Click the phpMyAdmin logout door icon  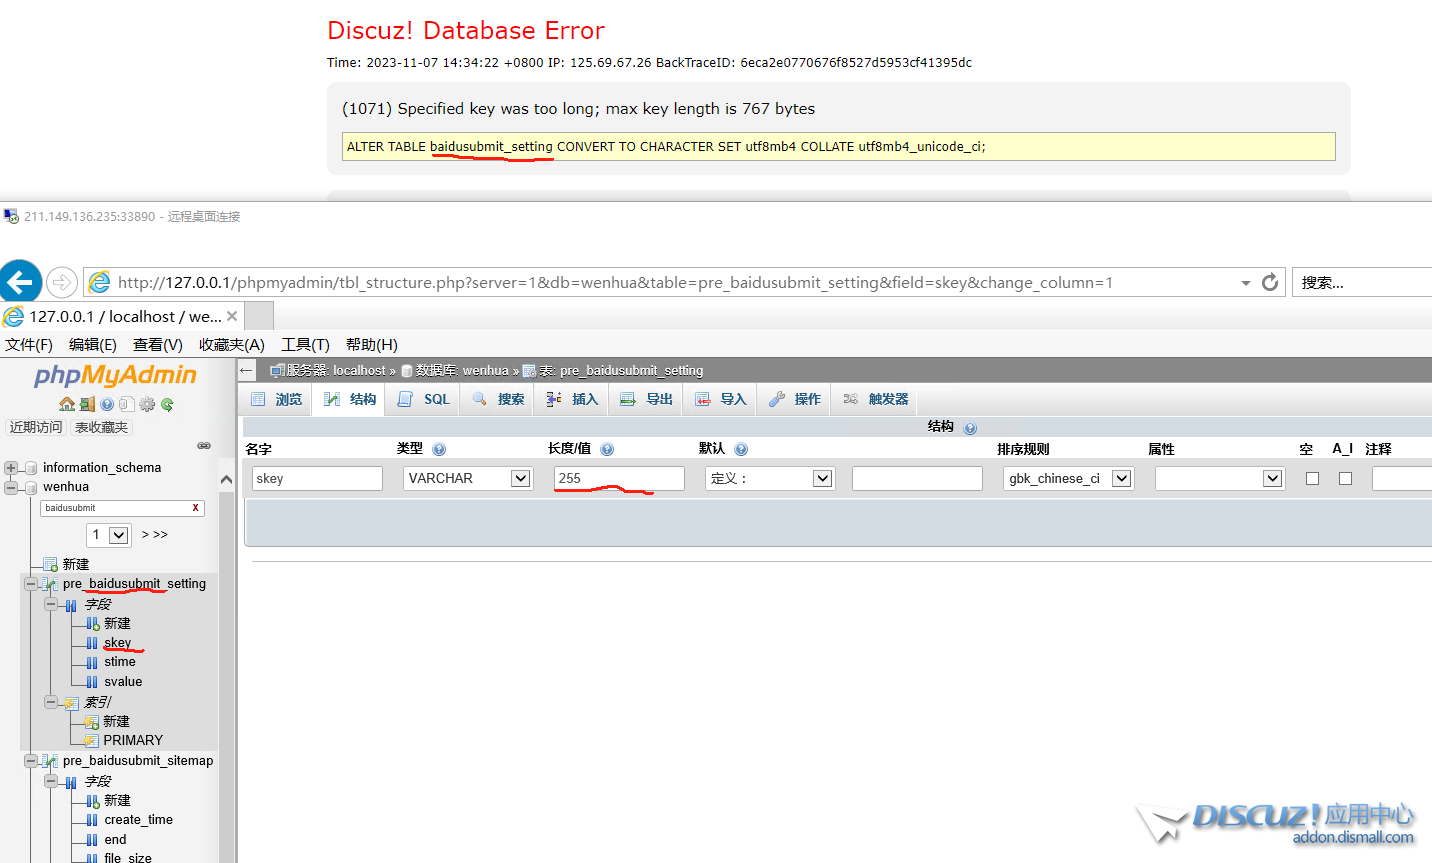point(87,404)
